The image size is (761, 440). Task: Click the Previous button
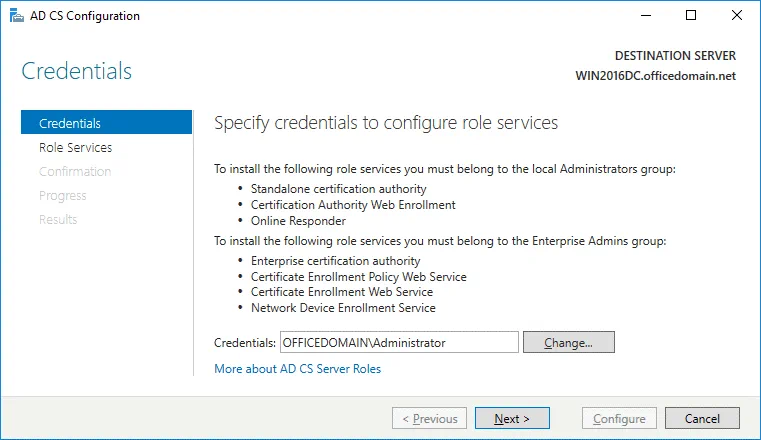point(429,419)
